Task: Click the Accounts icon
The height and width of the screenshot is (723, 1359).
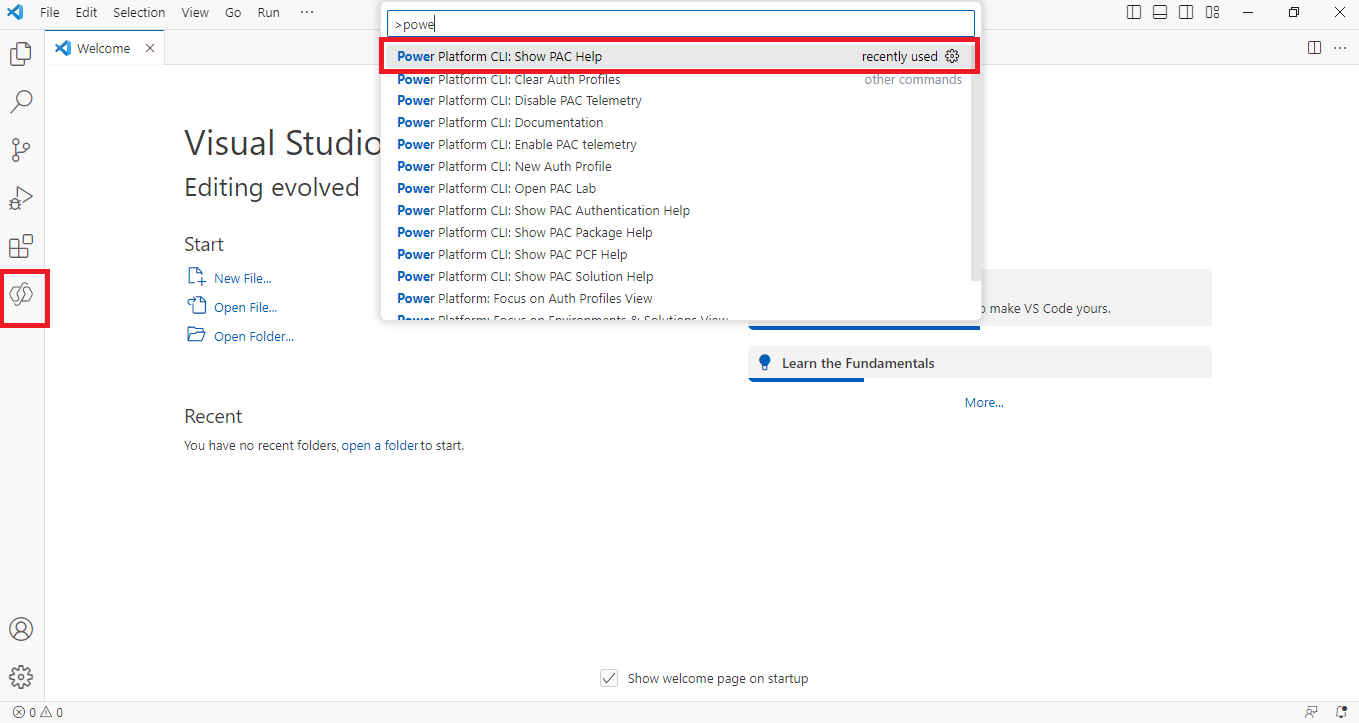Action: 21,629
